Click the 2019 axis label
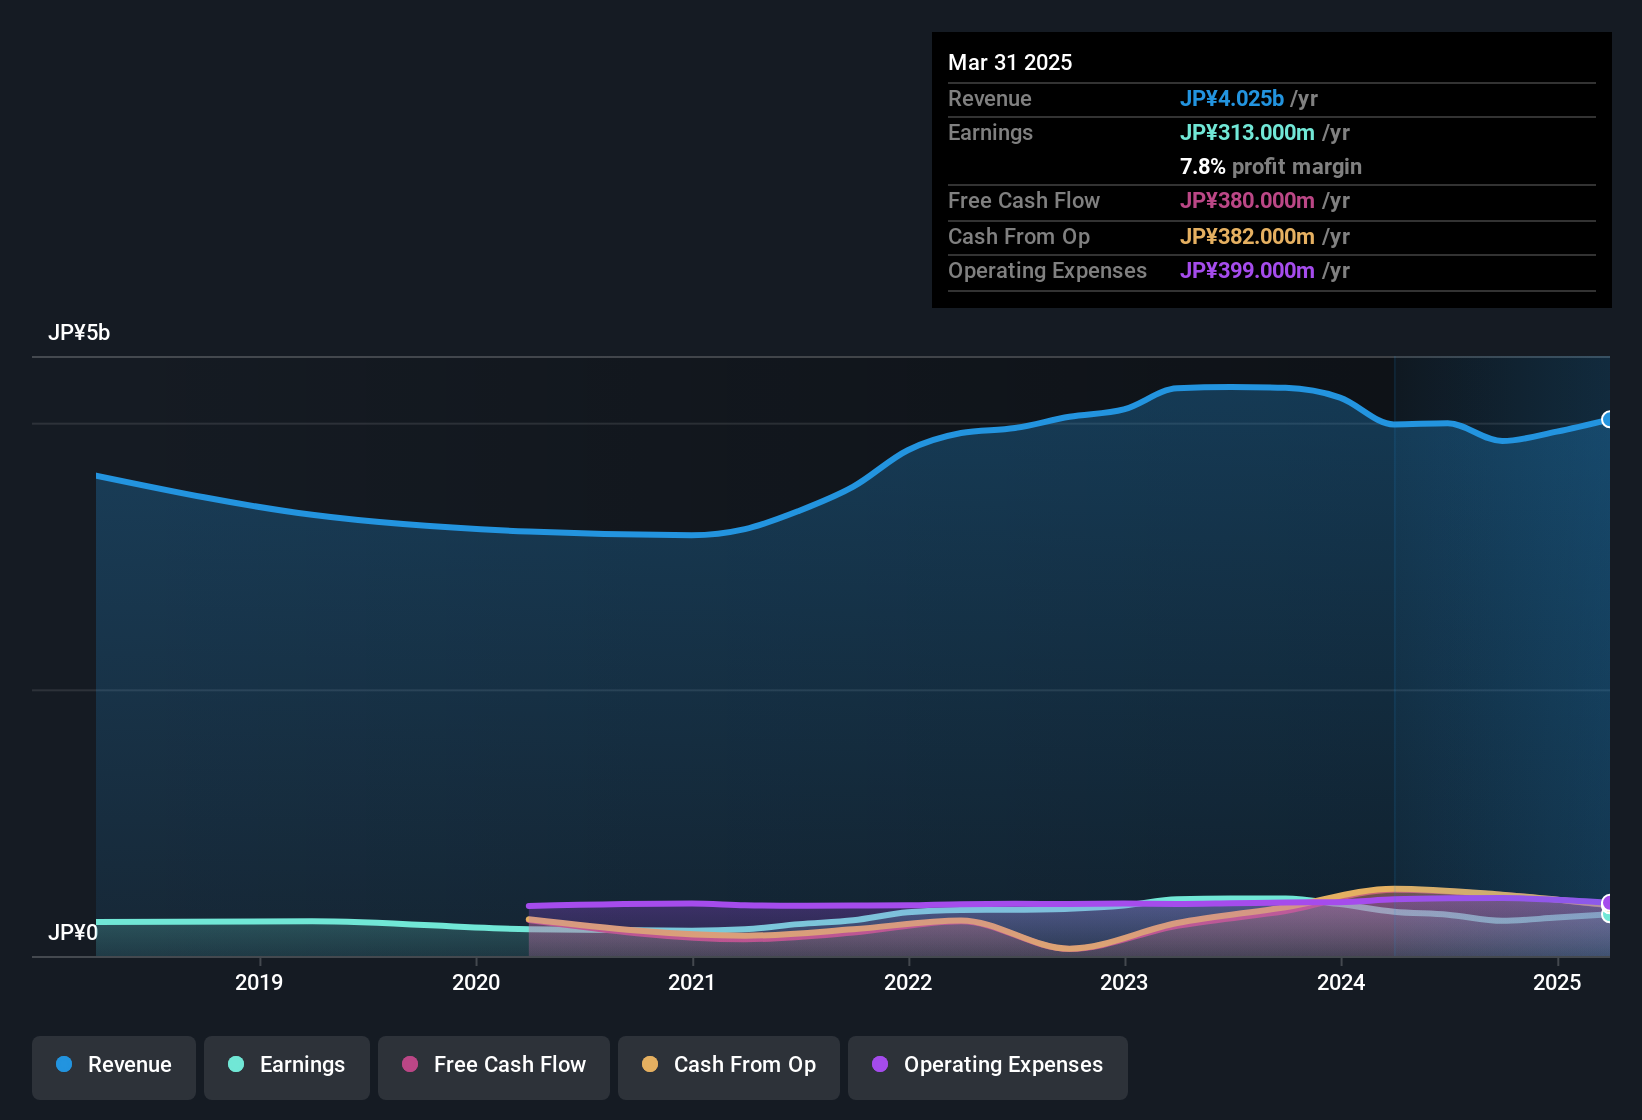Screen dimensions: 1642x1120 click(x=259, y=982)
